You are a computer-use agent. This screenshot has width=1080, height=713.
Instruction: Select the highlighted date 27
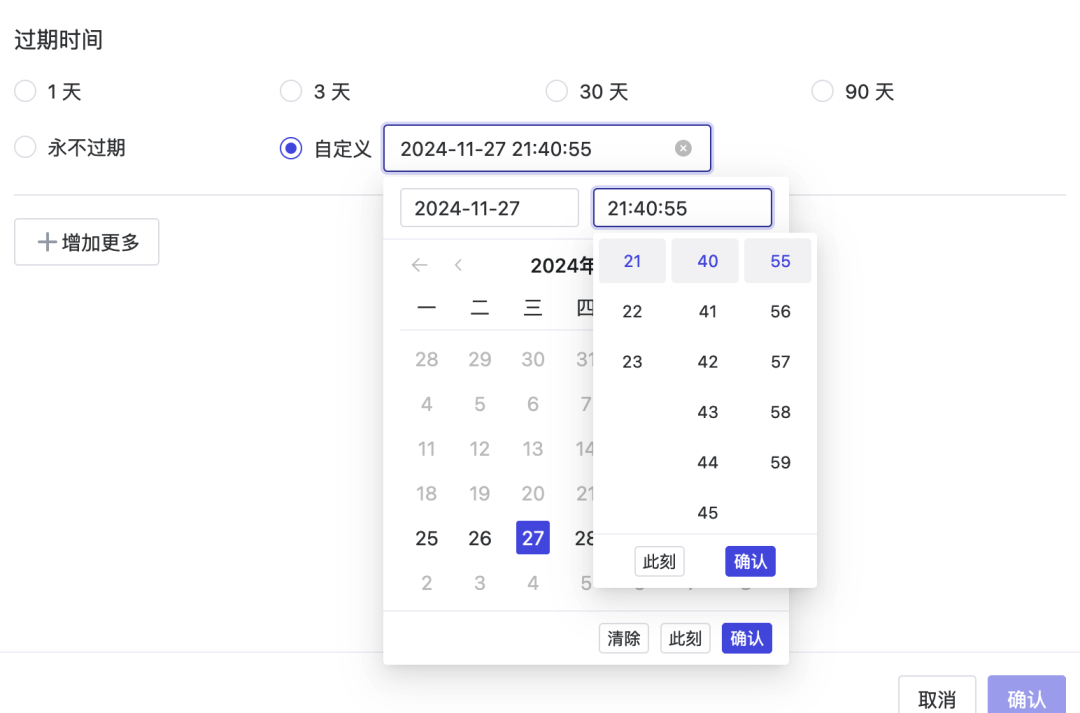(532, 538)
